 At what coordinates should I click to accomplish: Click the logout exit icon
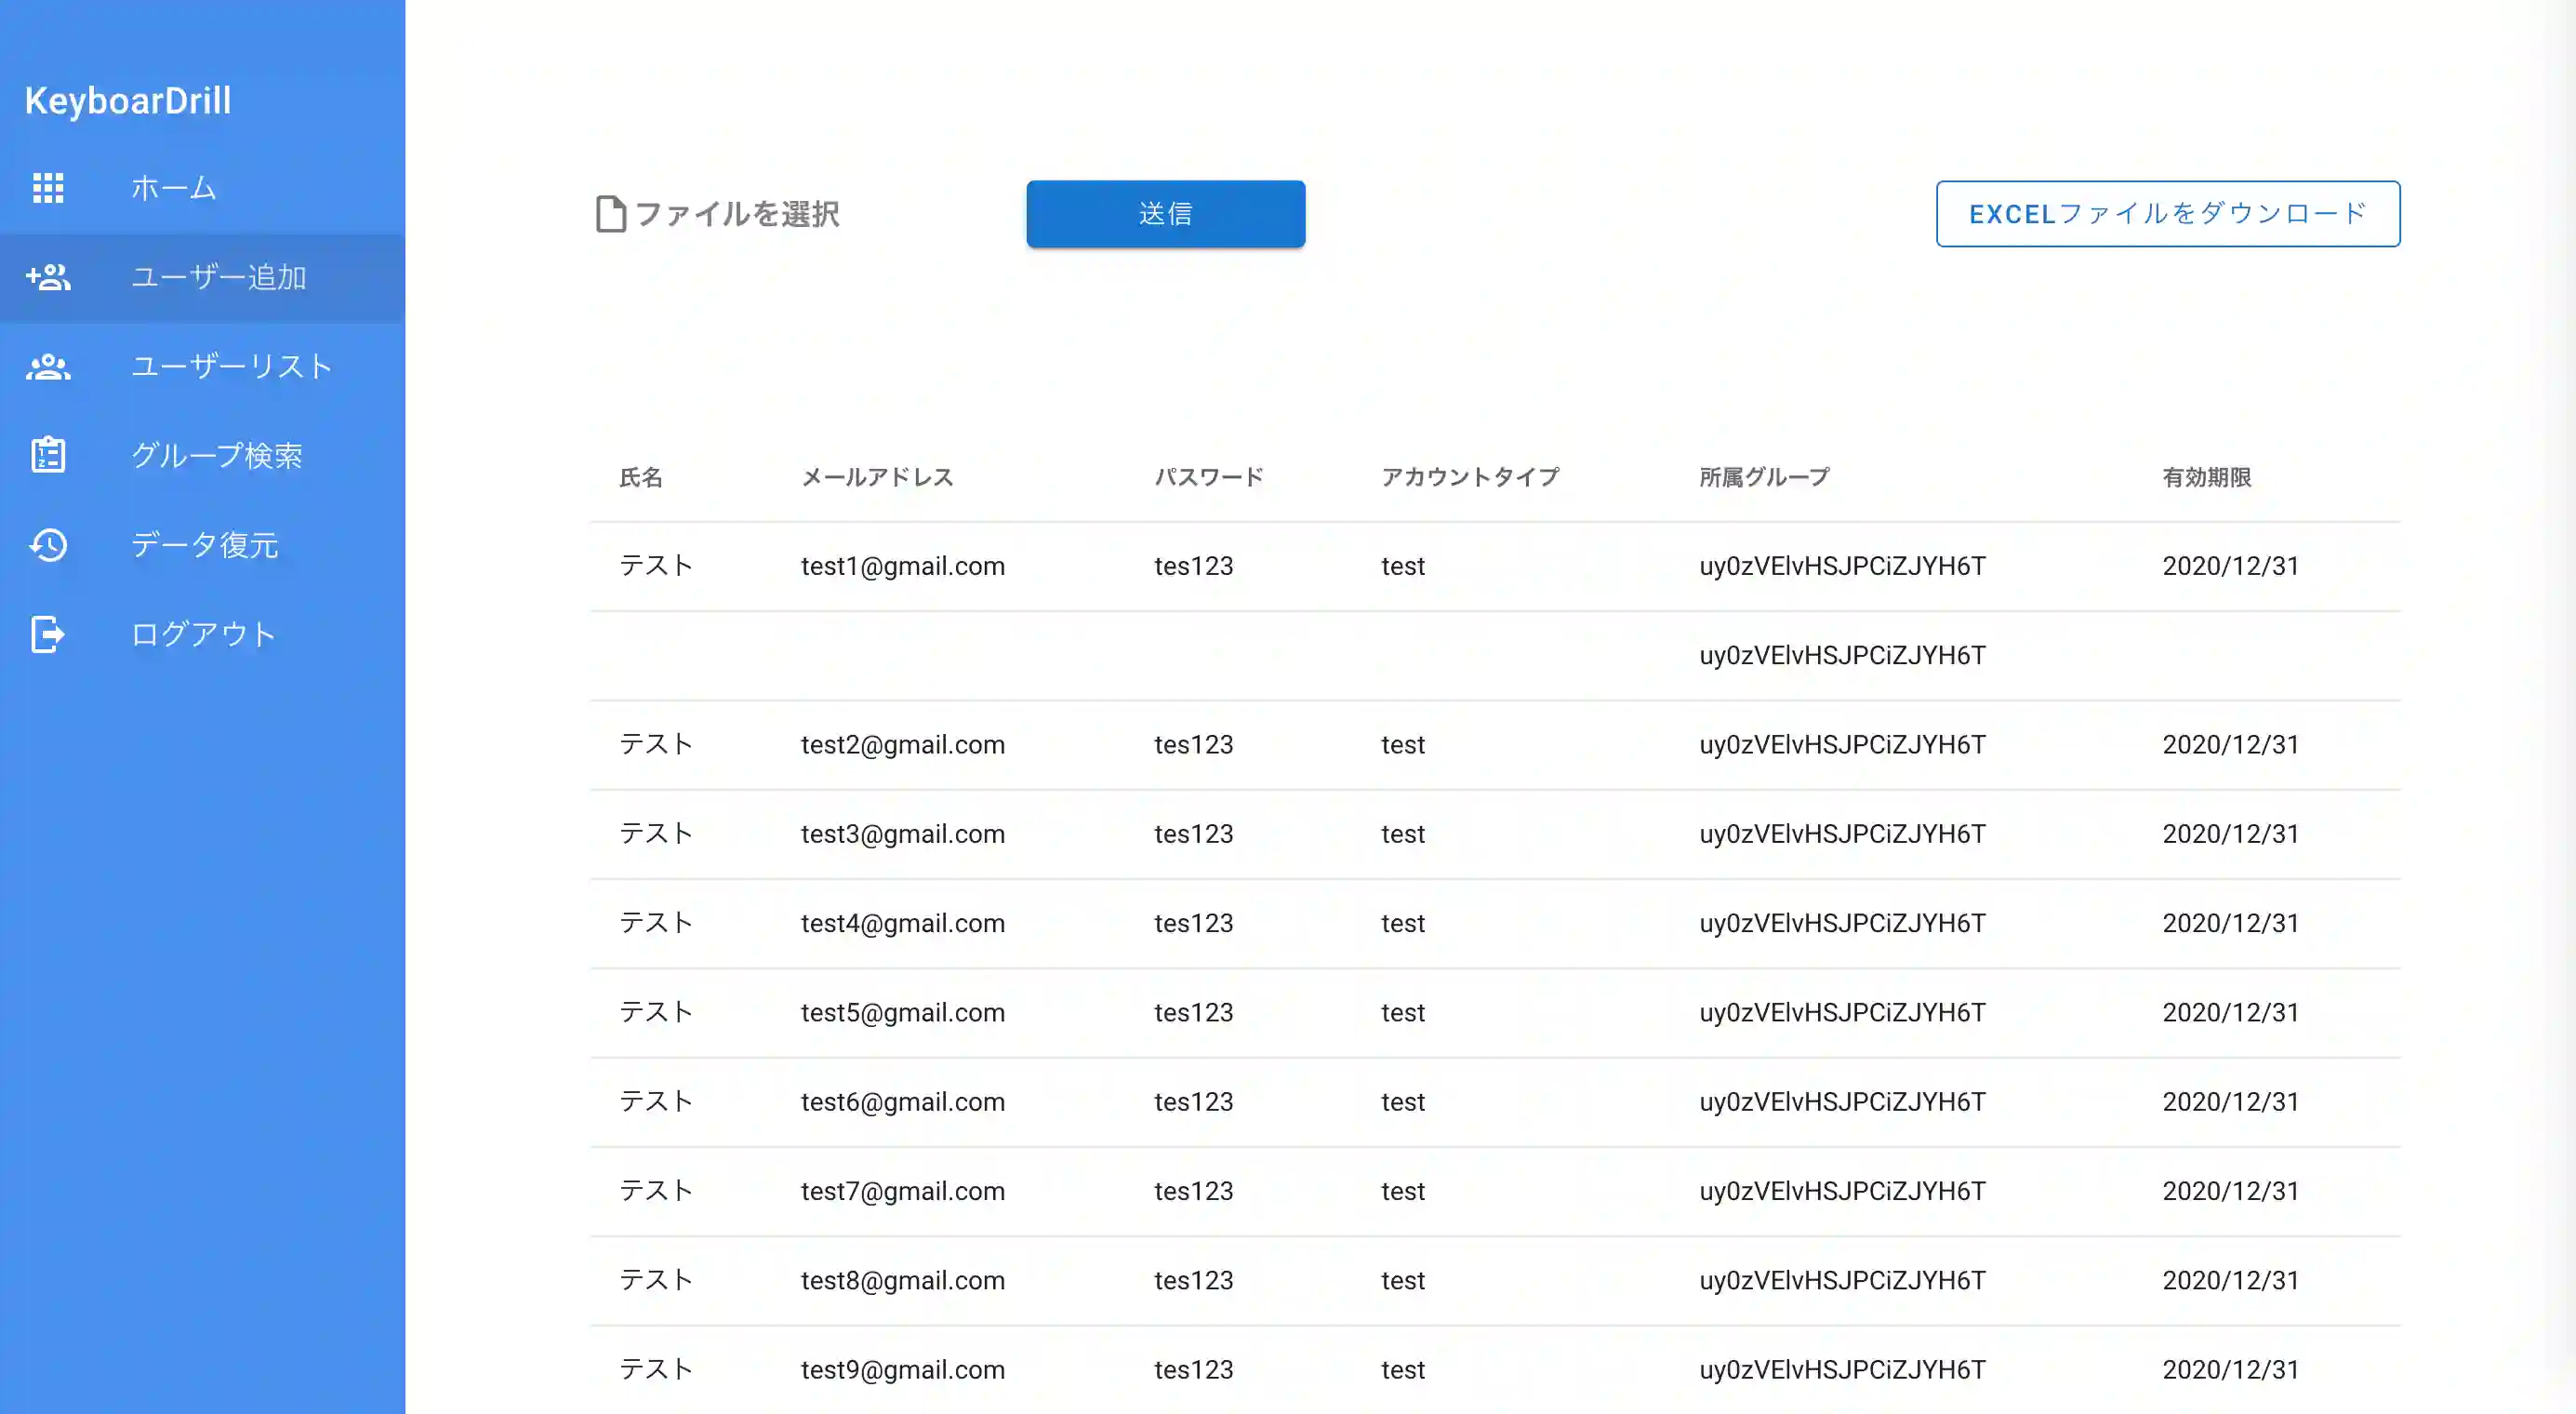[48, 634]
